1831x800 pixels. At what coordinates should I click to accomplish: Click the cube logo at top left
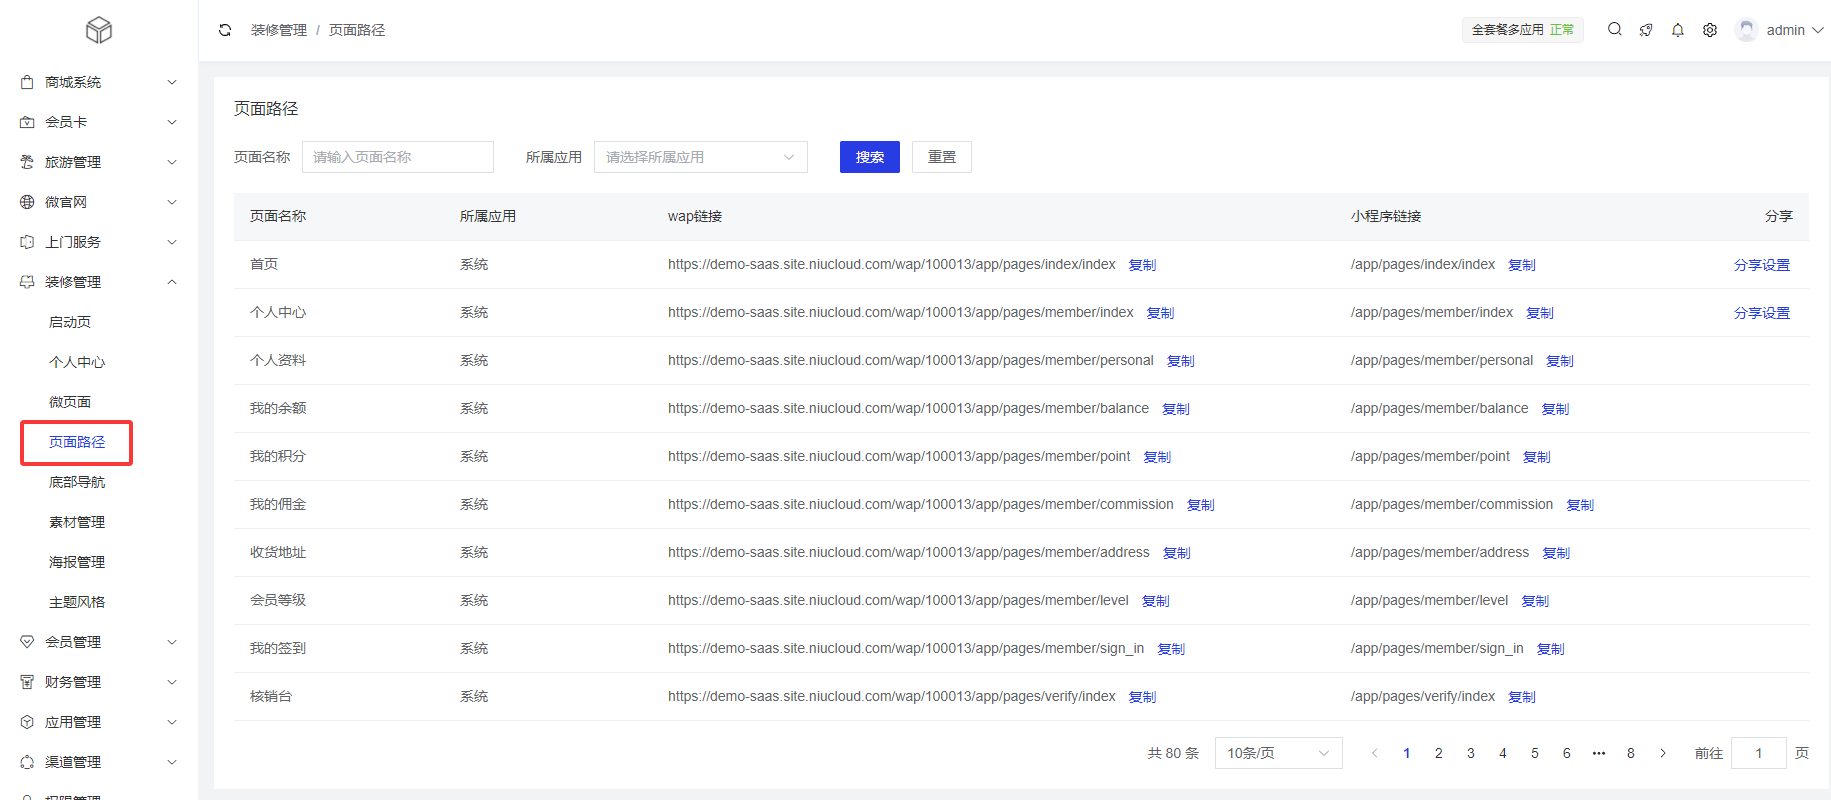[99, 30]
